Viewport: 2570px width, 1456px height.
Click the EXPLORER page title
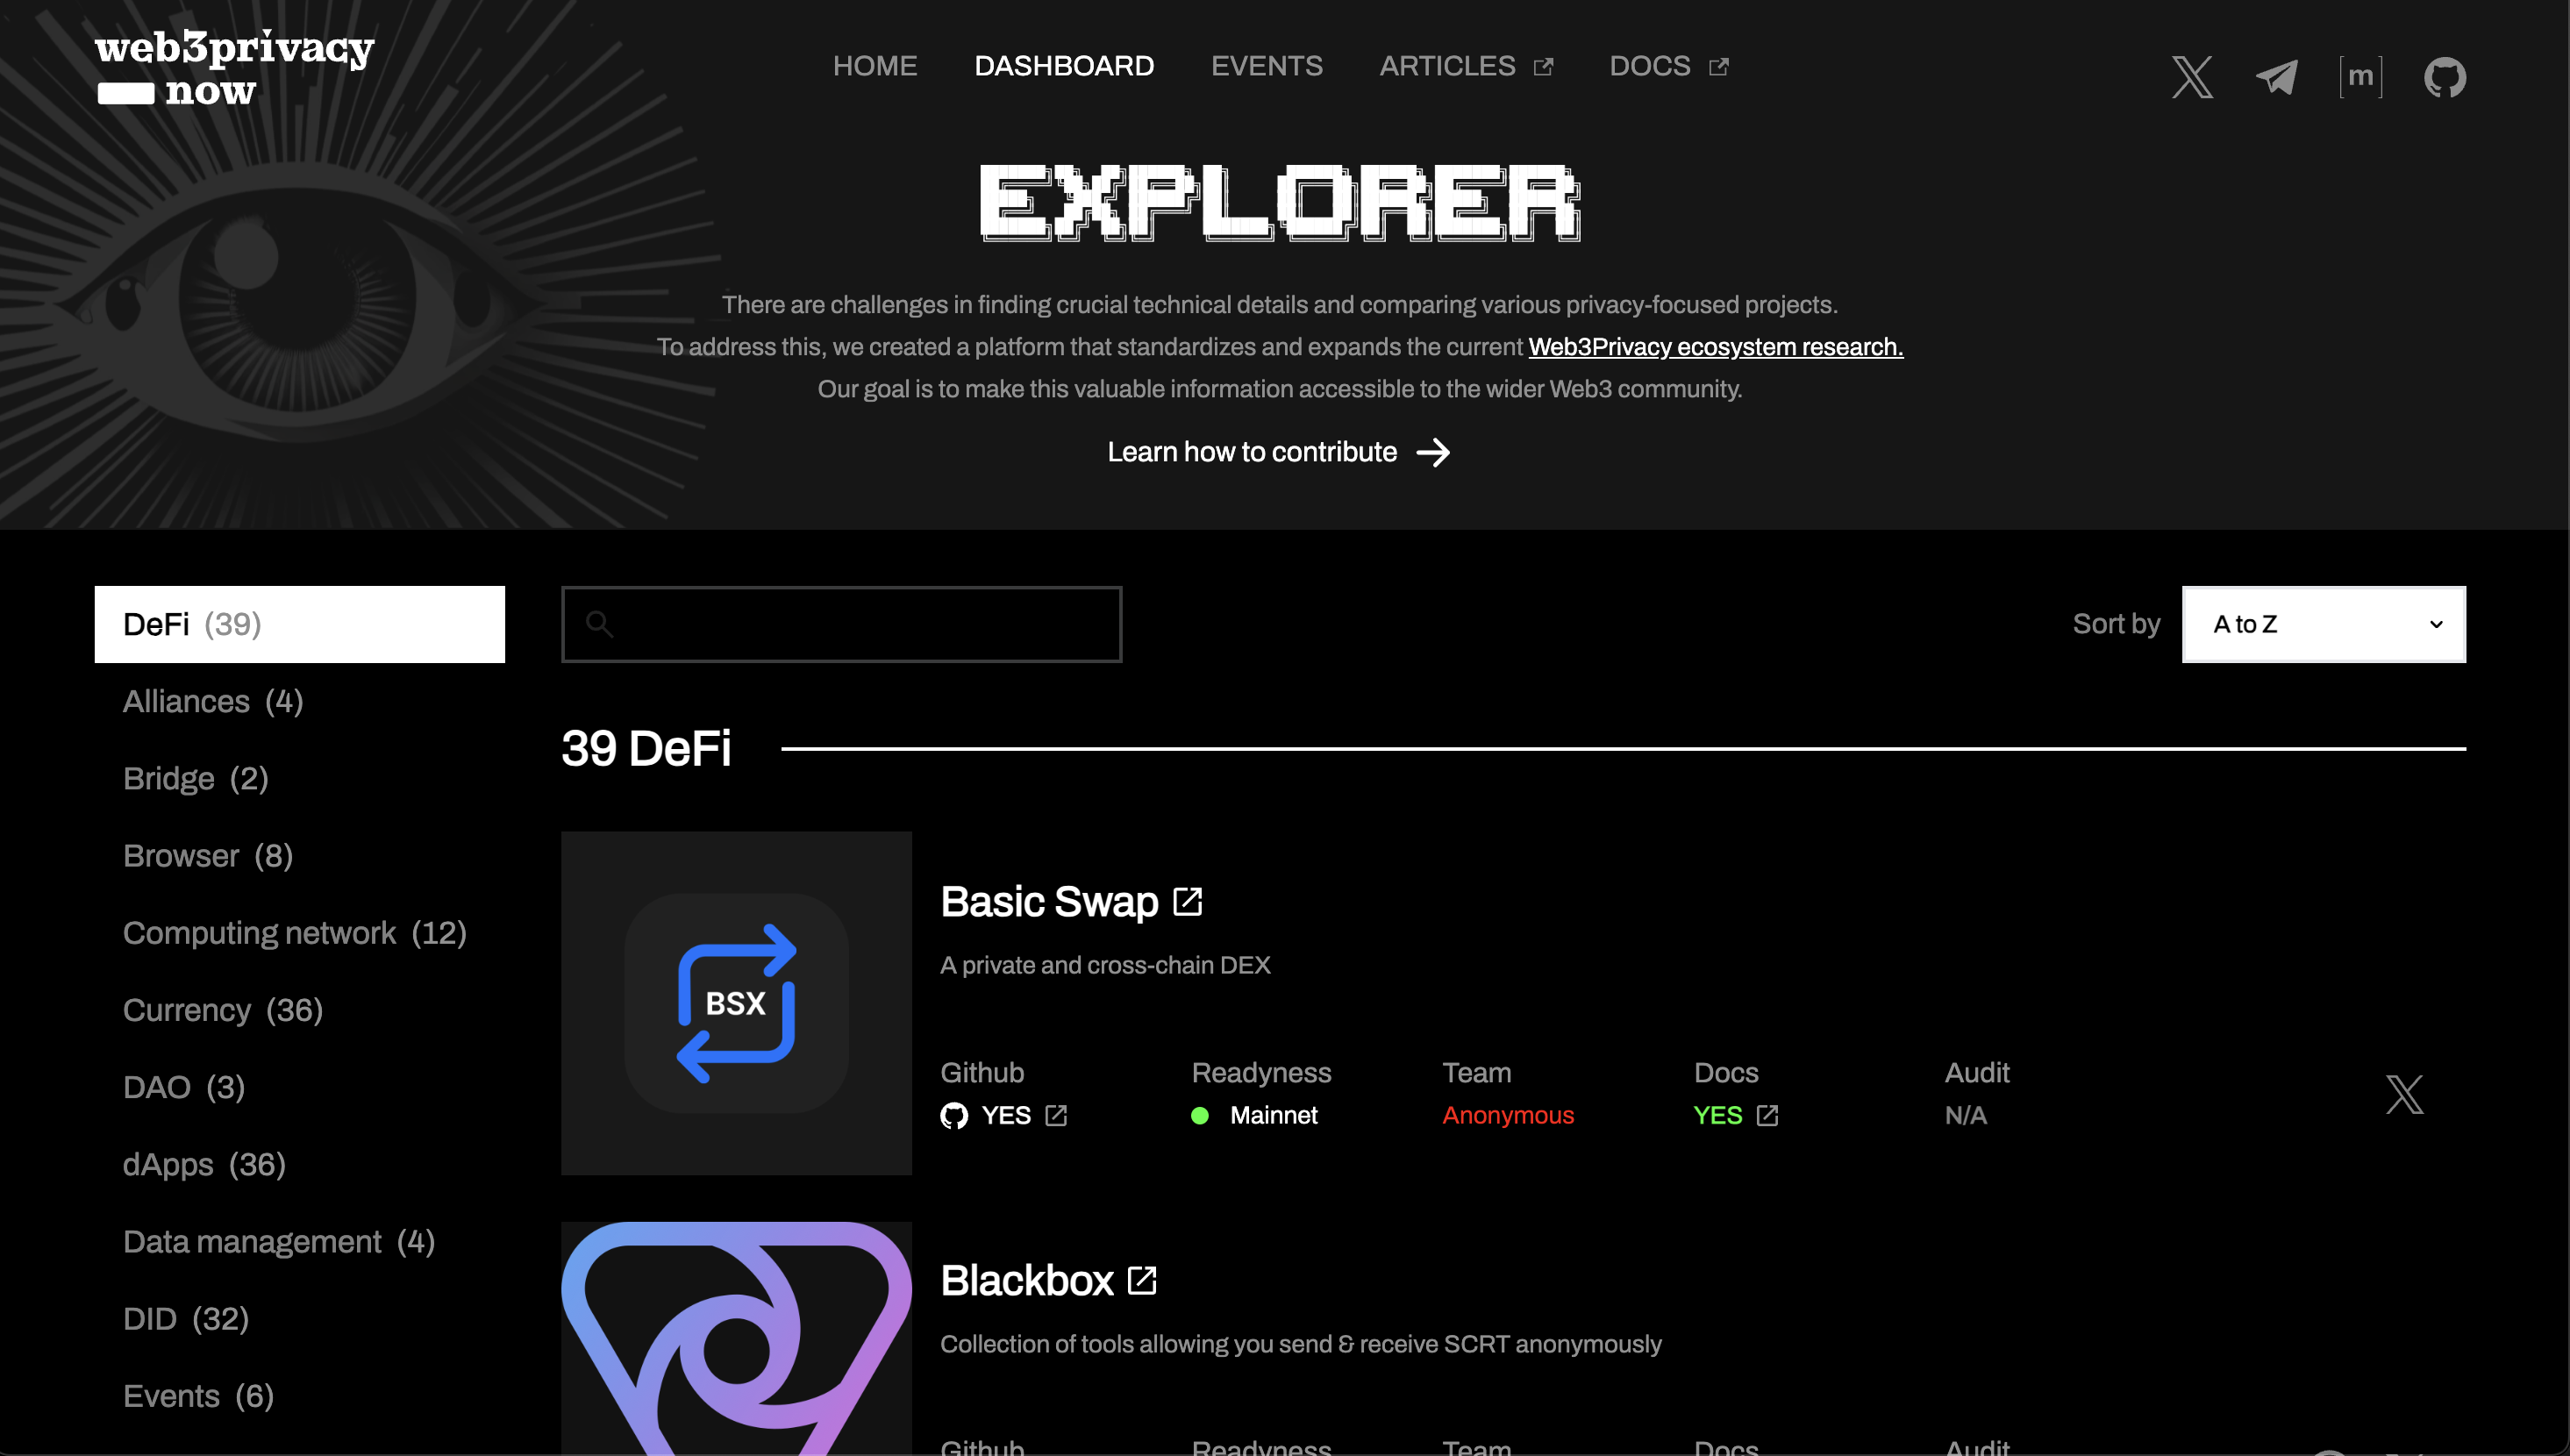(1279, 201)
